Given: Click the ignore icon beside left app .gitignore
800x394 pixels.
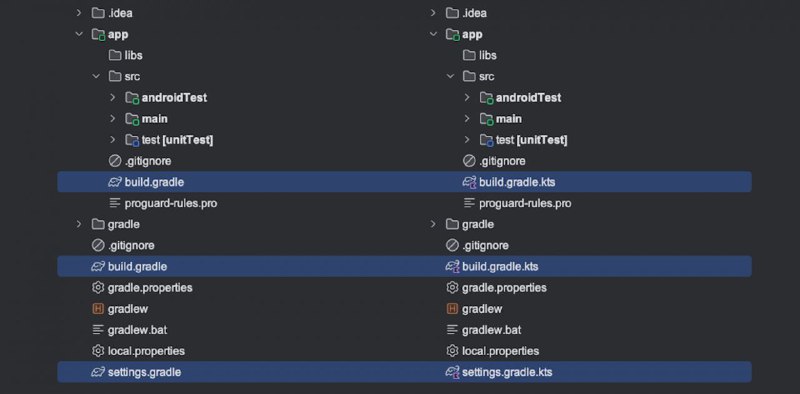Looking at the screenshot, I should 115,161.
